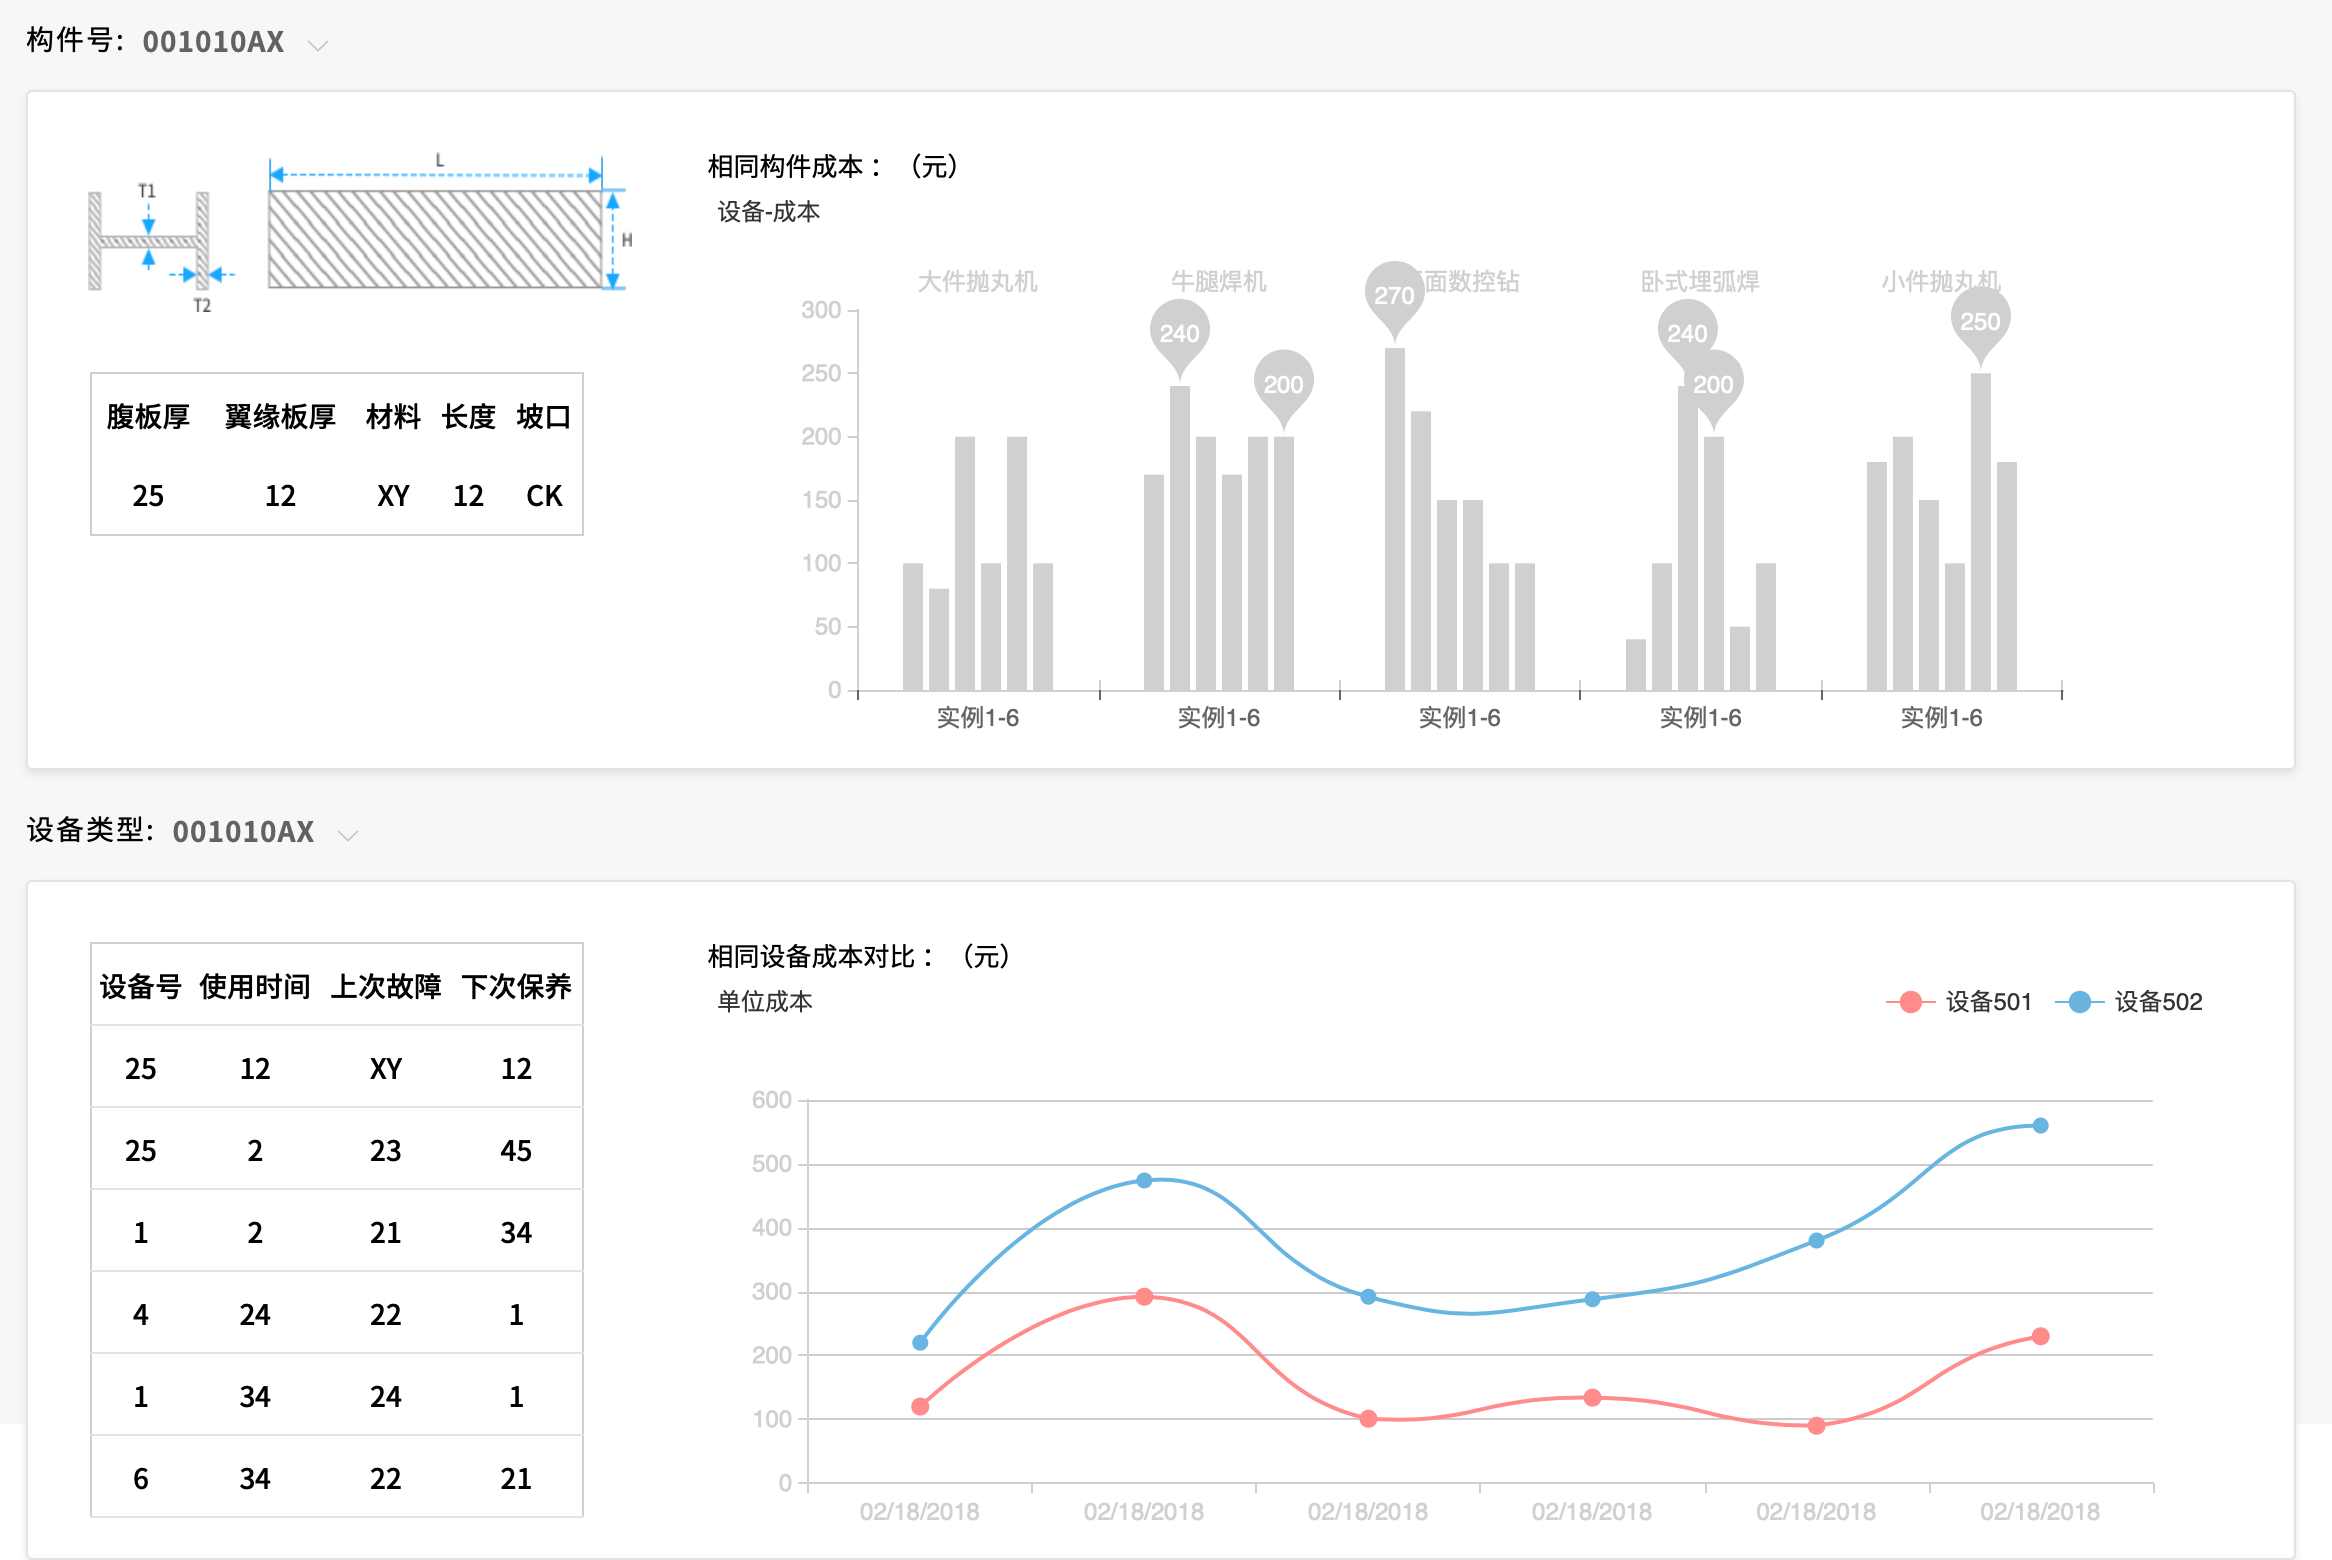Click the highest blue 设备502 data point
Viewport: 2332px width, 1560px height.
pyautogui.click(x=2040, y=1125)
